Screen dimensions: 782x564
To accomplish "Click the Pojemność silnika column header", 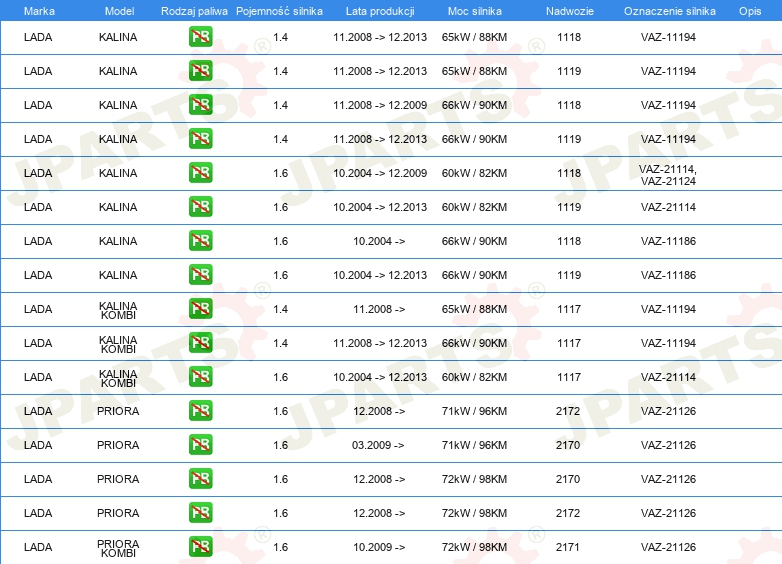I will pyautogui.click(x=279, y=11).
